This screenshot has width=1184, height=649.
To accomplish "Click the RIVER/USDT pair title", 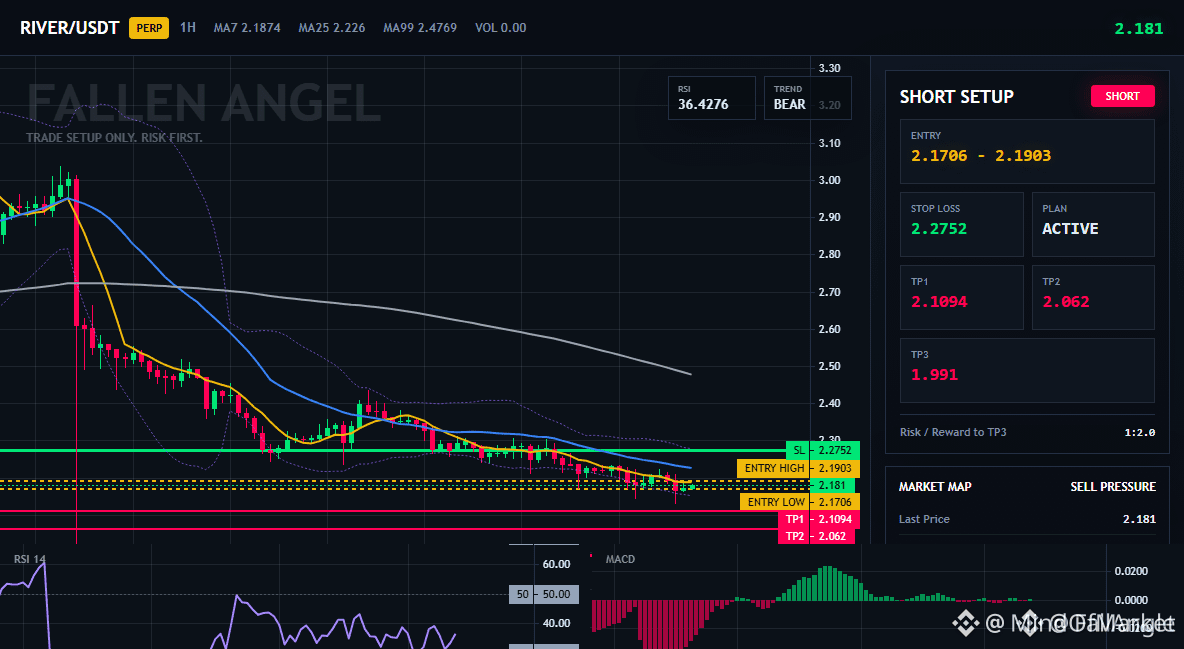I will click(69, 28).
